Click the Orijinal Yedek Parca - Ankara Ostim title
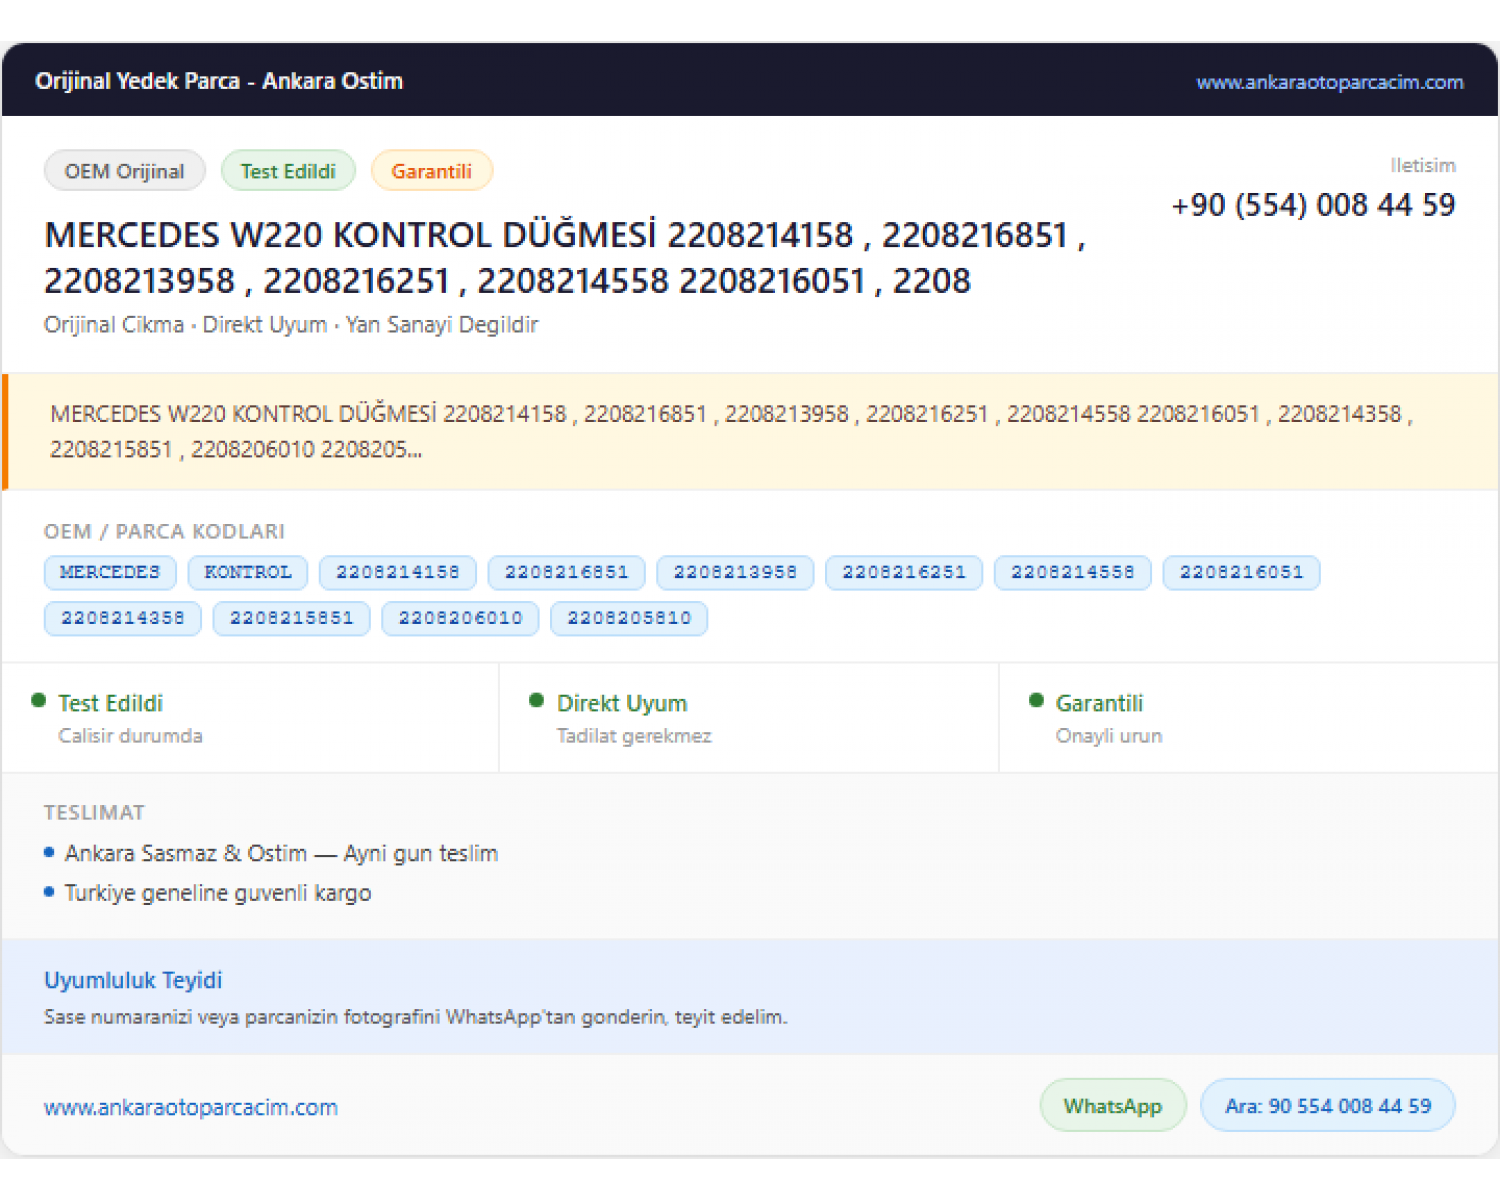Screen dimensions: 1500x1200 pyautogui.click(x=219, y=81)
